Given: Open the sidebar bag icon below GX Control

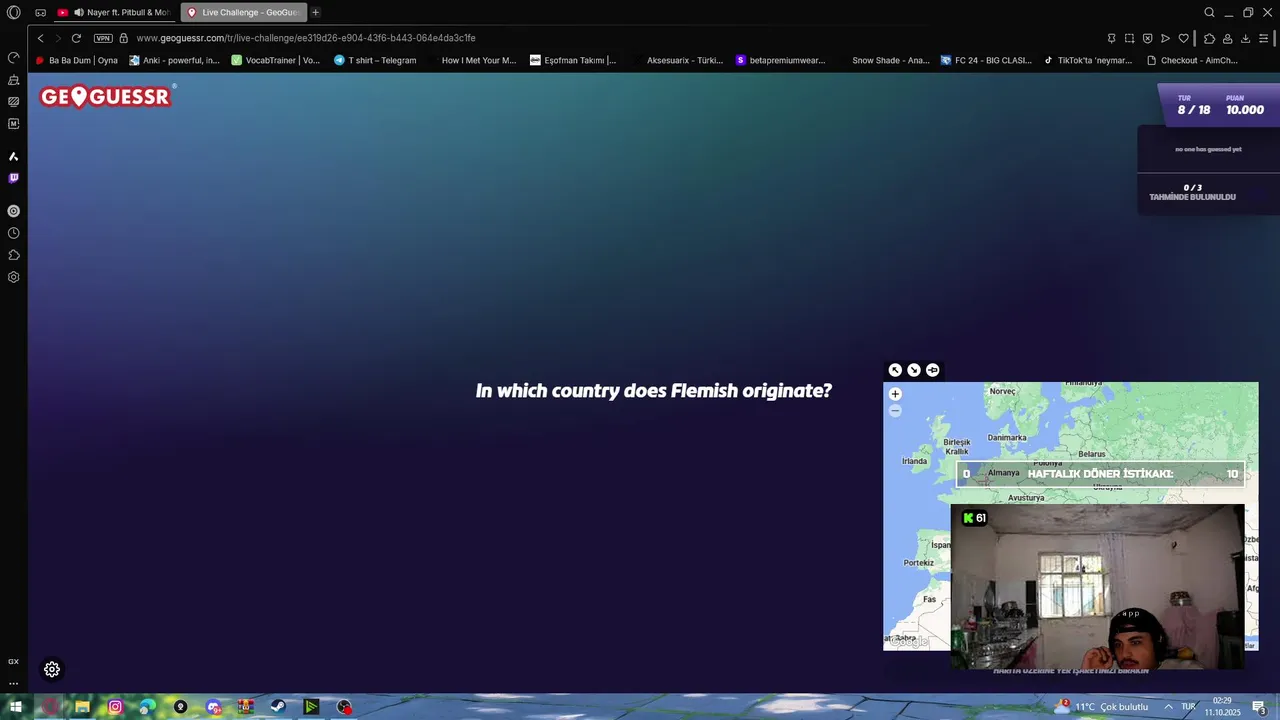Looking at the screenshot, I should pos(14,80).
